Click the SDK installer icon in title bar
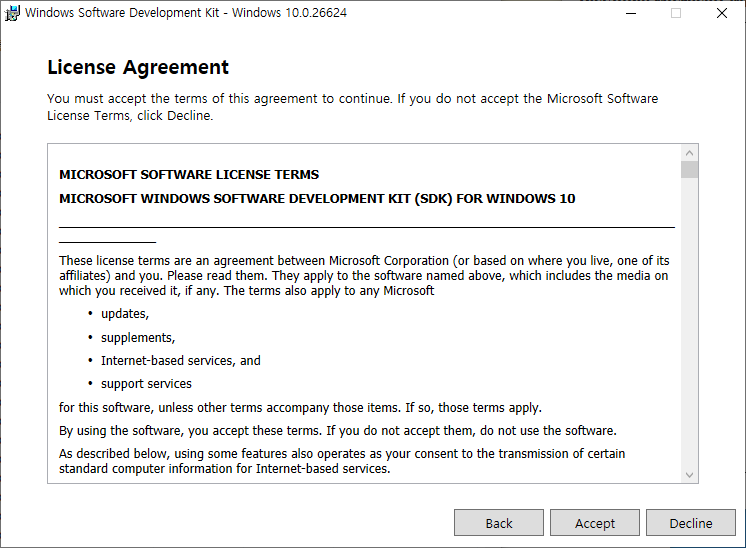The width and height of the screenshot is (746, 548). [12, 14]
